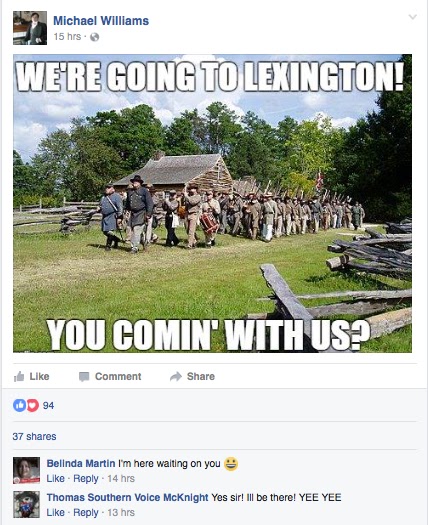View the 94 reactions count

[x=48, y=405]
